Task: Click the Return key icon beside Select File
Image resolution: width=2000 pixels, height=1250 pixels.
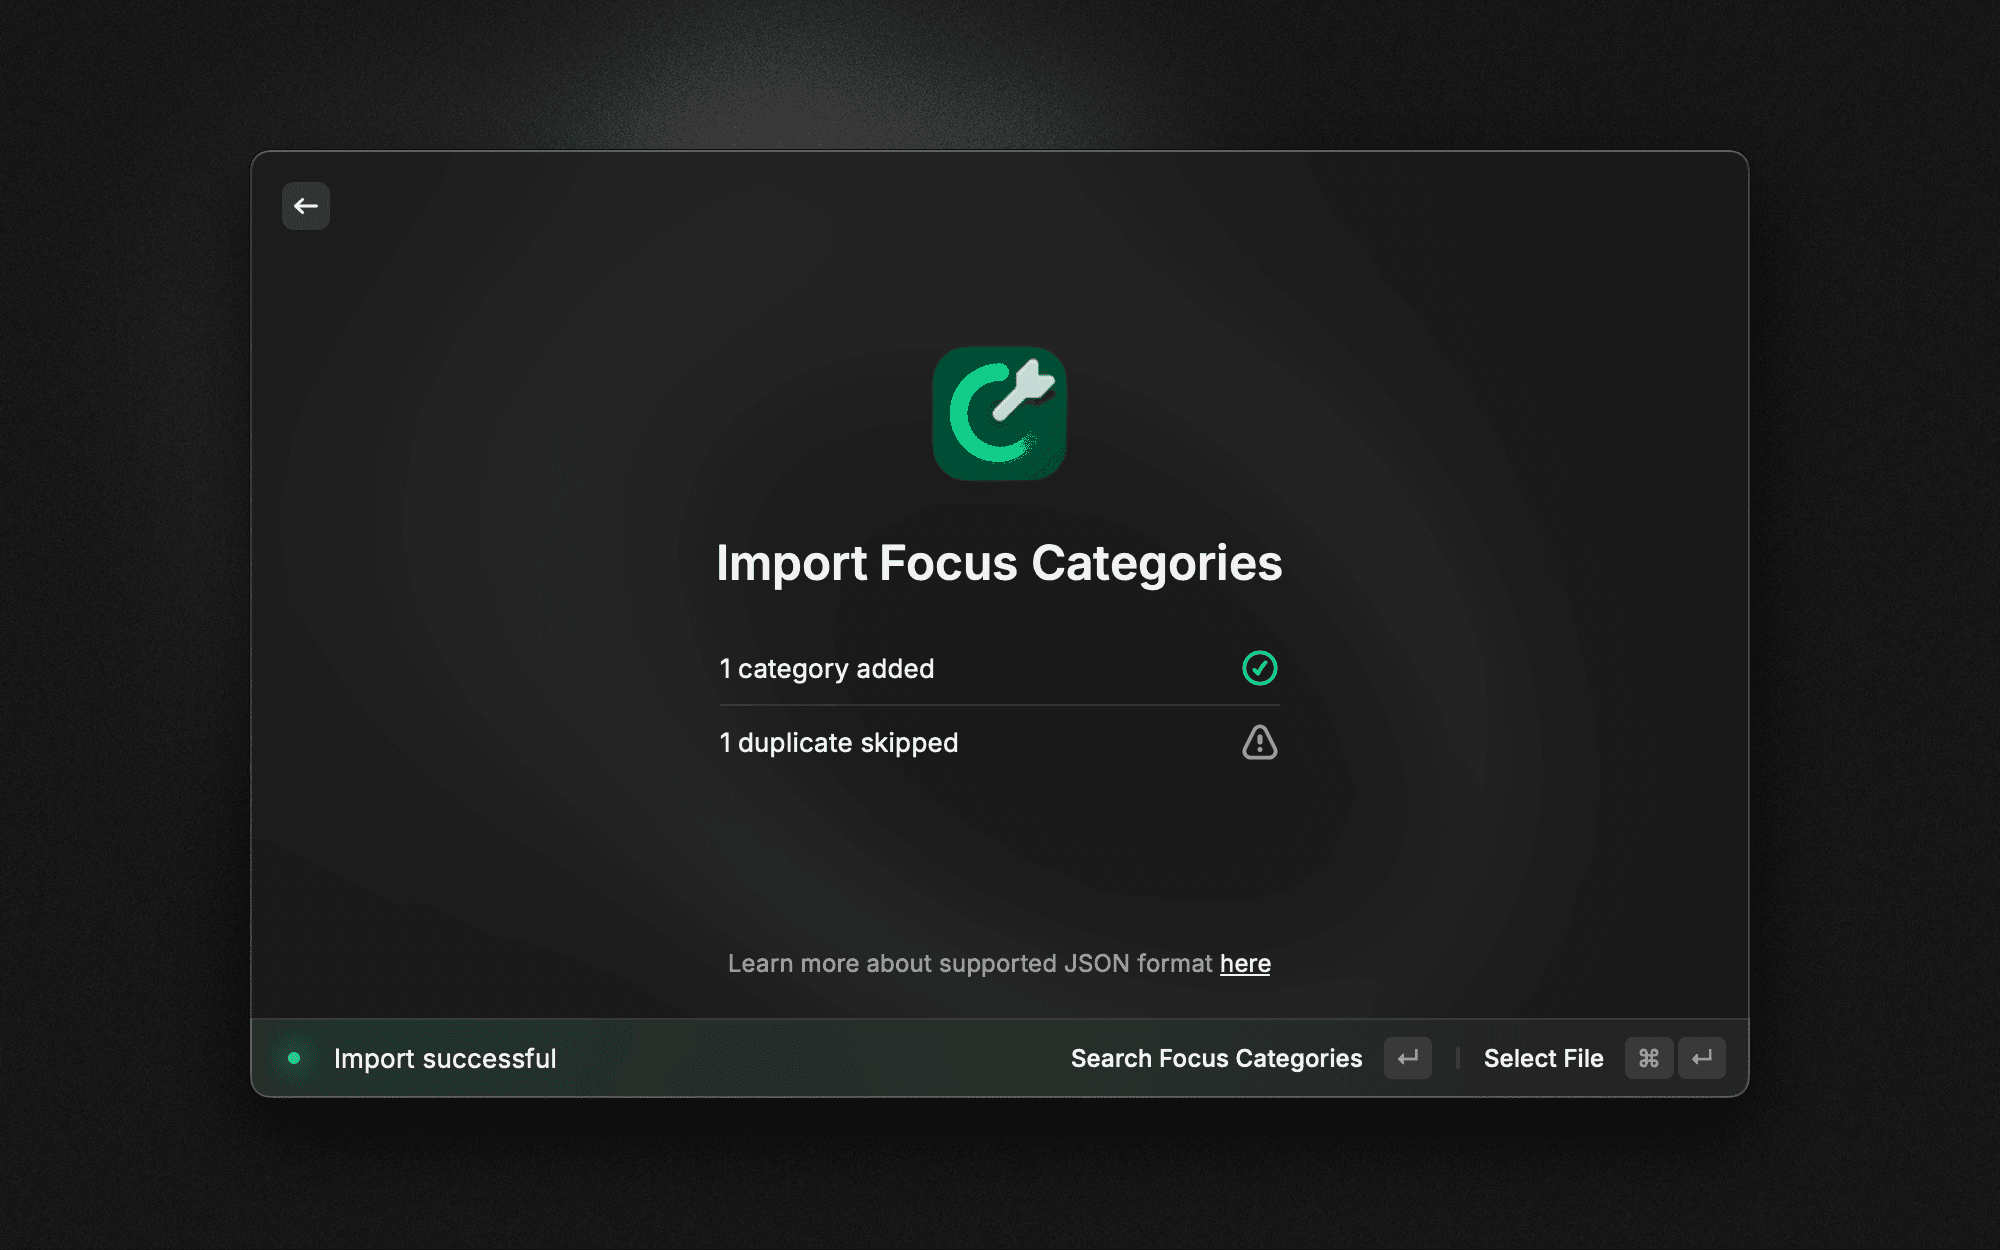Action: tap(1702, 1058)
